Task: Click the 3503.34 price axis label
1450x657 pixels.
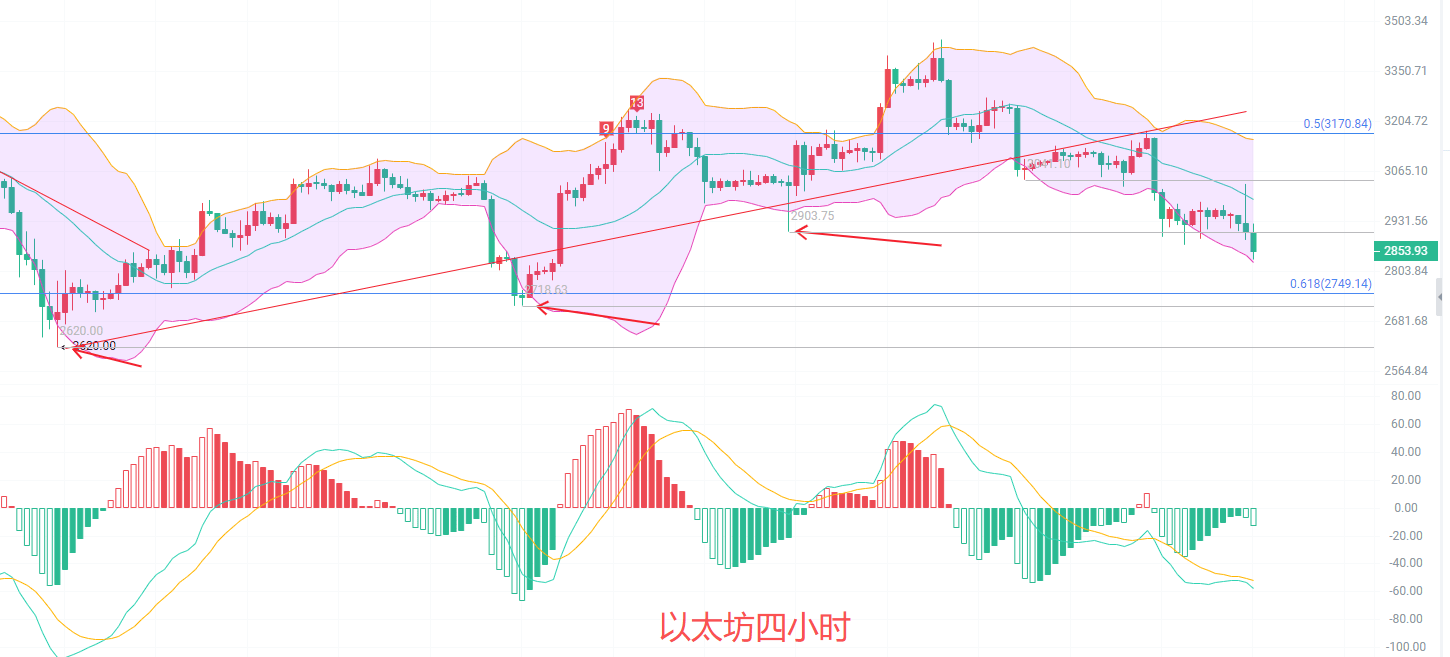Action: 1405,21
